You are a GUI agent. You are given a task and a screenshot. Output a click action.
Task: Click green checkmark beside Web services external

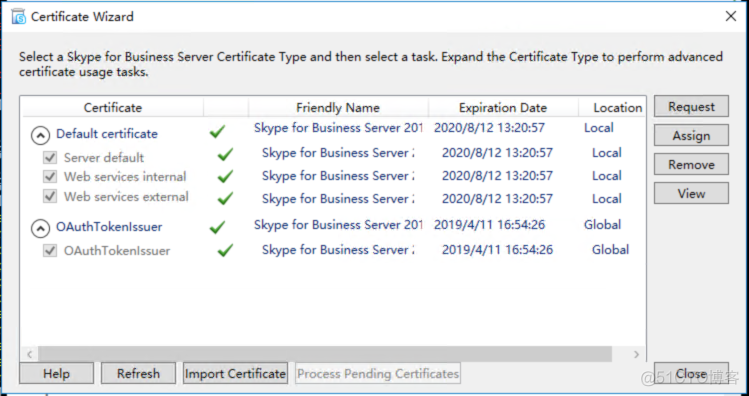225,198
